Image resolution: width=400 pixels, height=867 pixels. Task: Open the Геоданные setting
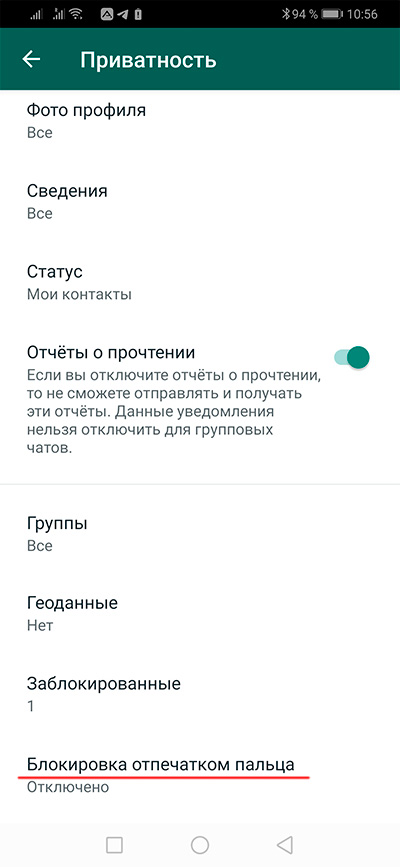[200, 614]
